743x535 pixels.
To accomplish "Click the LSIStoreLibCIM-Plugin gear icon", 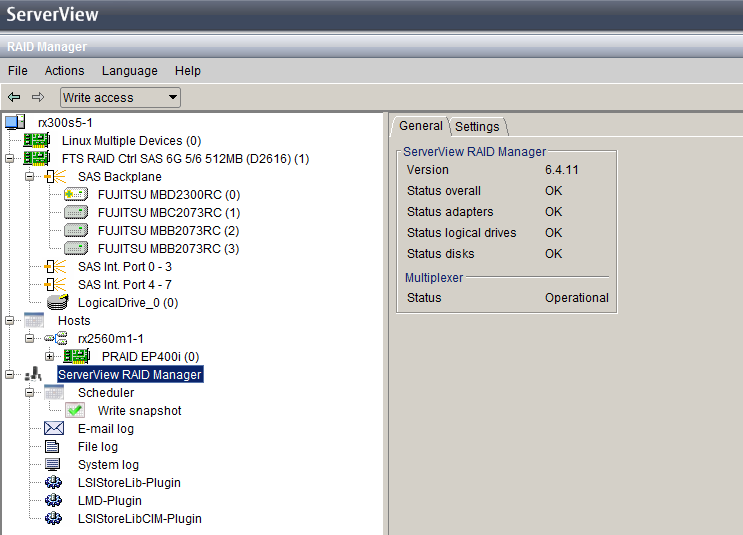I will pyautogui.click(x=53, y=518).
